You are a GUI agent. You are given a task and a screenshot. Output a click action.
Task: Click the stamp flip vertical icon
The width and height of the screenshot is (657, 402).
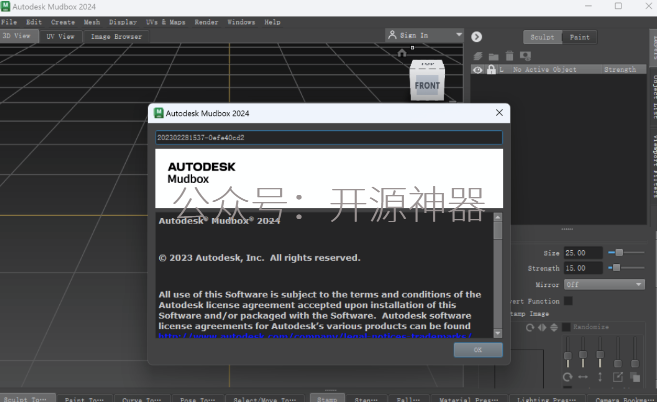[x=554, y=327]
